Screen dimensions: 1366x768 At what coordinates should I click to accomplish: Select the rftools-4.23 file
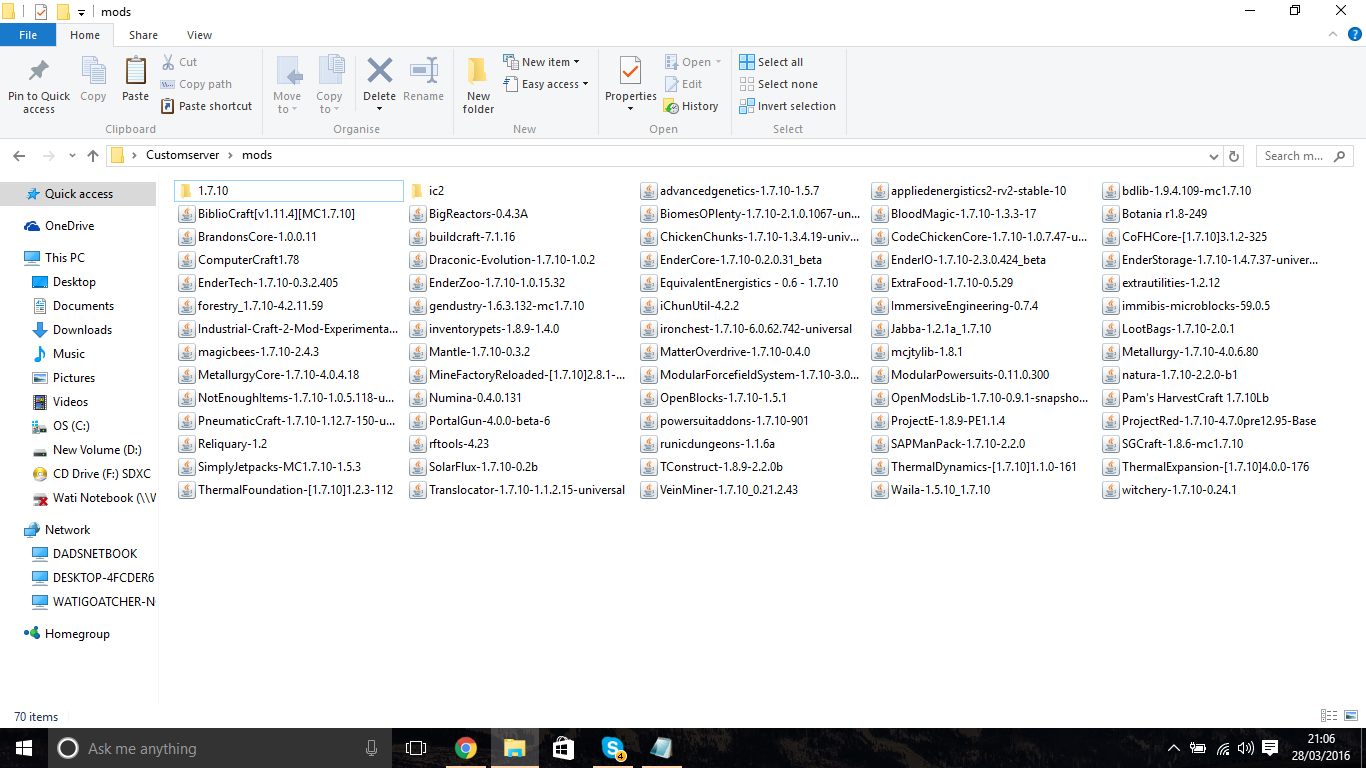pyautogui.click(x=449, y=444)
